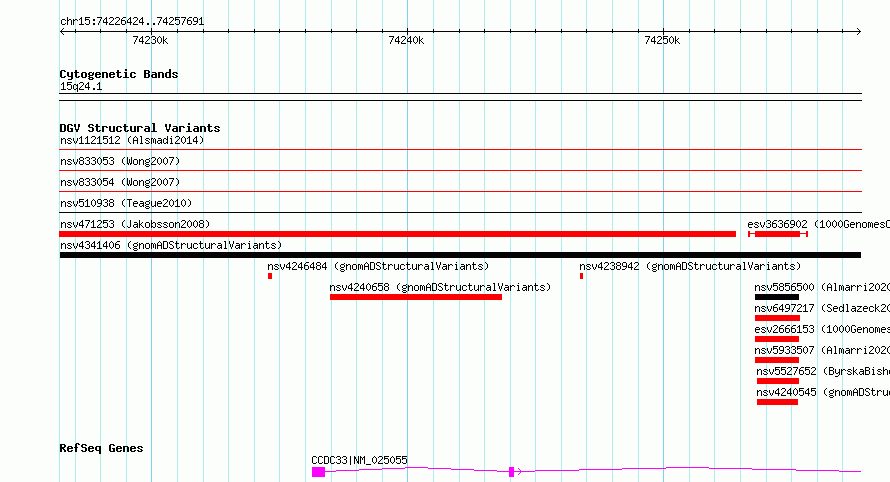Select variant nsv510938 (Teague2010) label
The image size is (890, 482).
[126, 203]
